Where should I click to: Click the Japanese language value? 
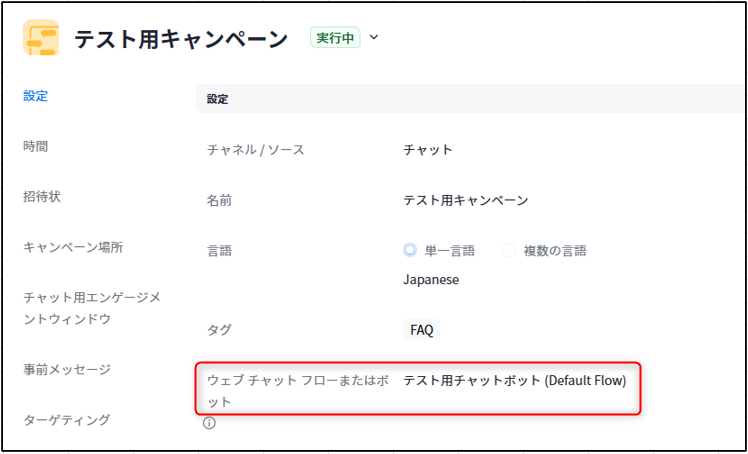coord(431,280)
